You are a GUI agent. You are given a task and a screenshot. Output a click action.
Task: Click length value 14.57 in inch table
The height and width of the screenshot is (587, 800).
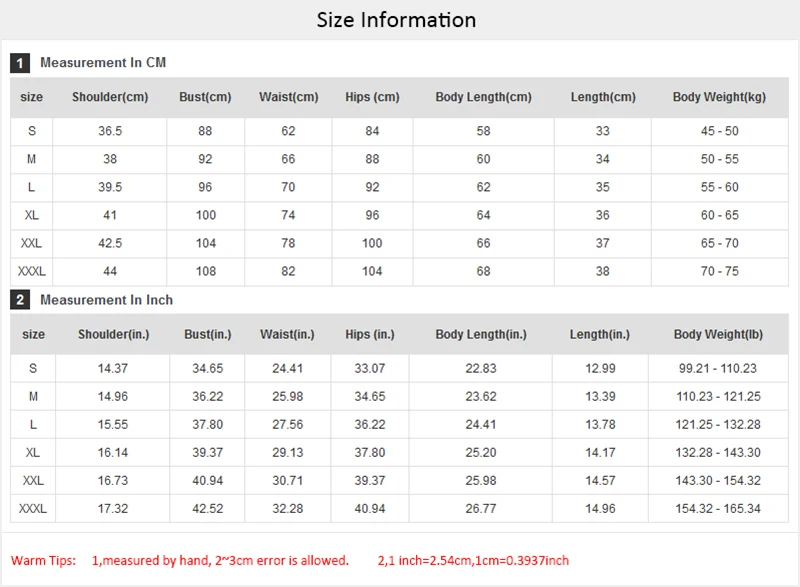click(601, 480)
